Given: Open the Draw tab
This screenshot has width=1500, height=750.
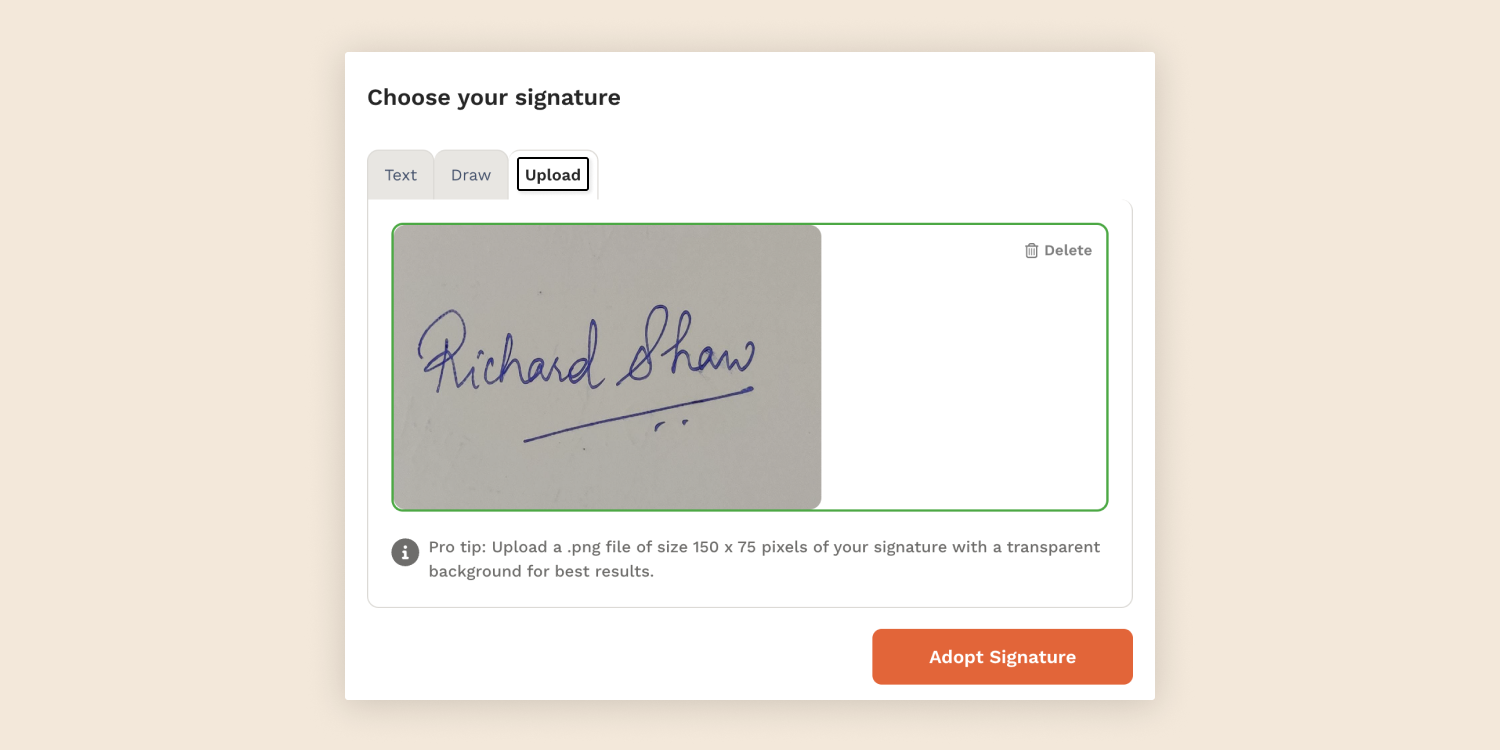Looking at the screenshot, I should pos(470,175).
